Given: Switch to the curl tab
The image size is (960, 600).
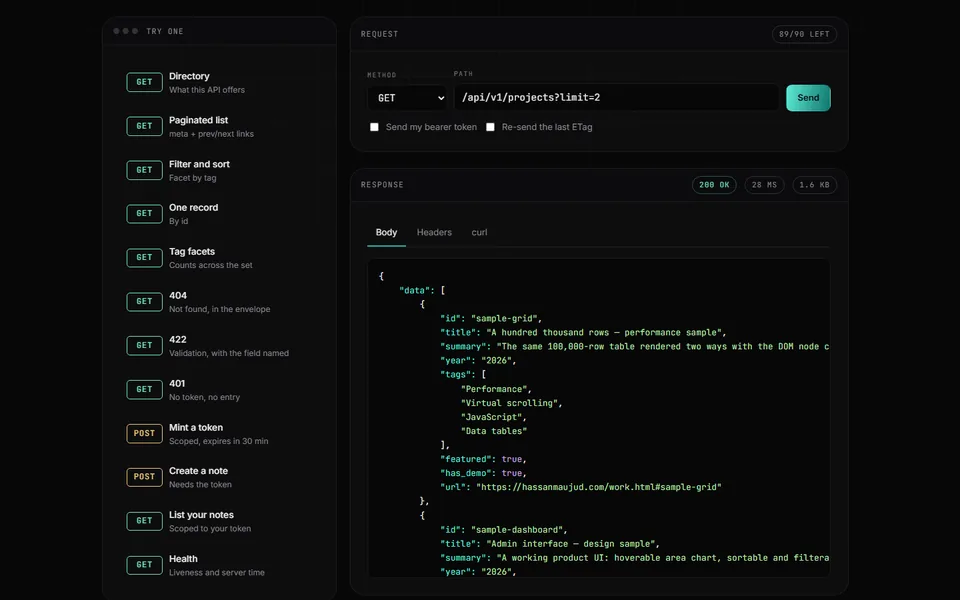Looking at the screenshot, I should click(479, 233).
